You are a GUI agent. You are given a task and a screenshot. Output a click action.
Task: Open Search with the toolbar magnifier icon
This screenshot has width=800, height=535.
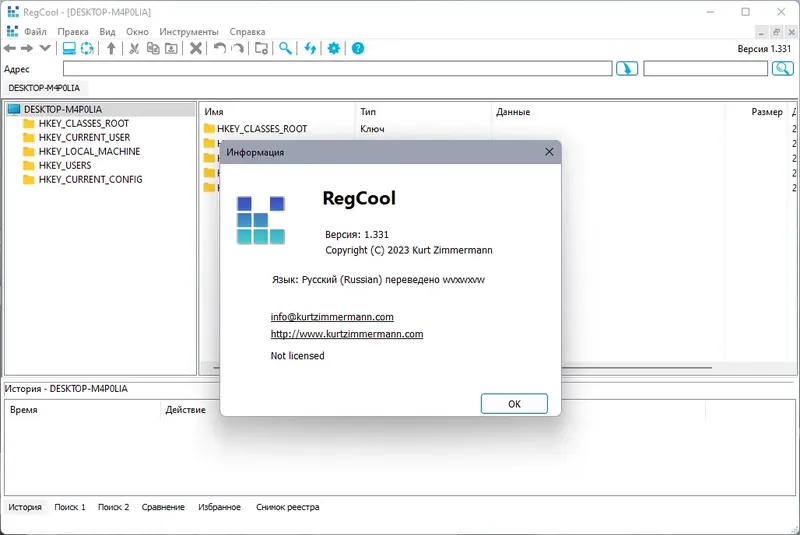coord(285,48)
